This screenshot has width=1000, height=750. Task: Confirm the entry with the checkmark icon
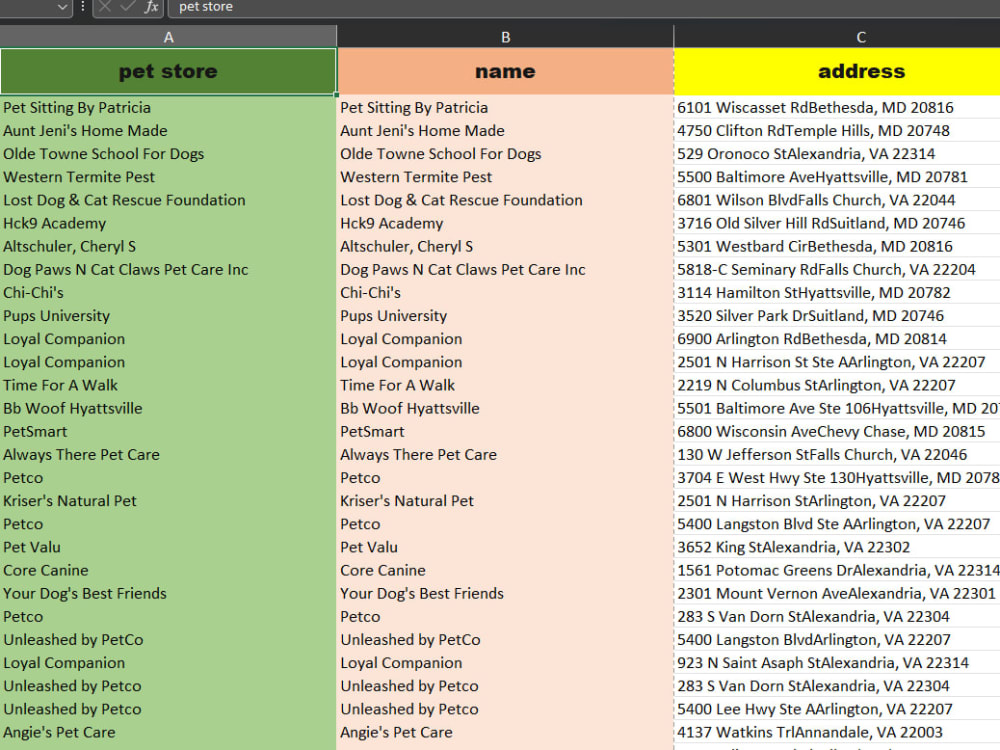point(128,7)
